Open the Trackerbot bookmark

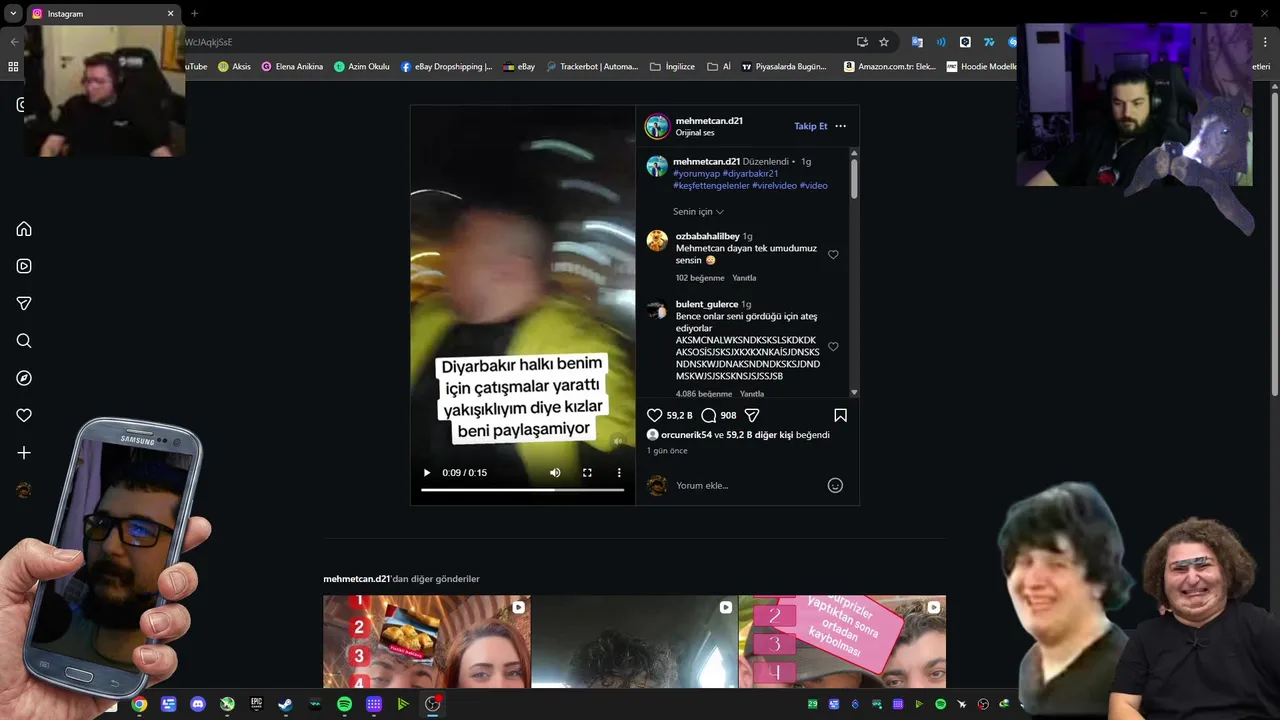click(x=591, y=67)
